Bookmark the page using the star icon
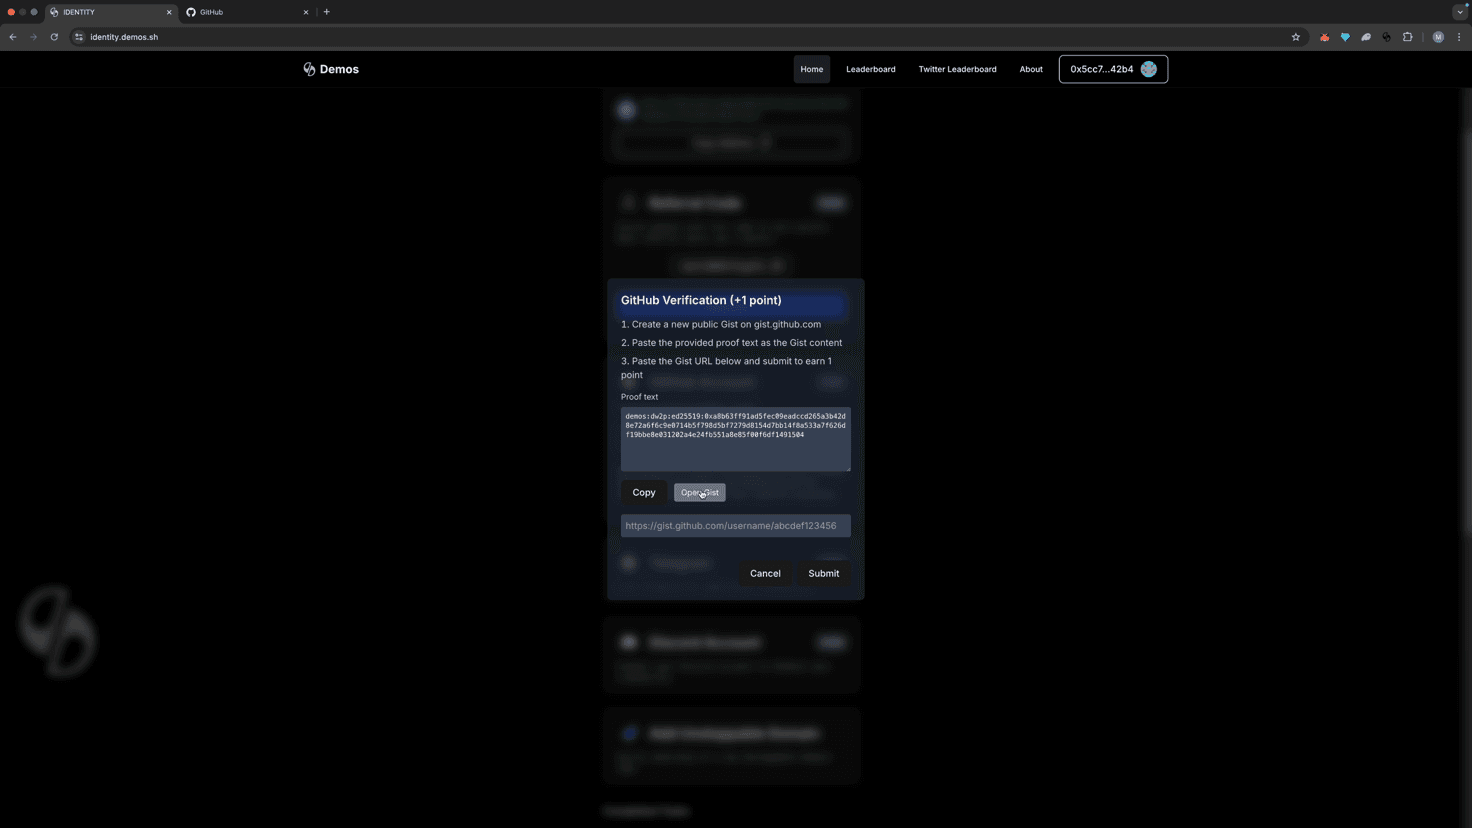This screenshot has width=1472, height=828. coord(1296,37)
